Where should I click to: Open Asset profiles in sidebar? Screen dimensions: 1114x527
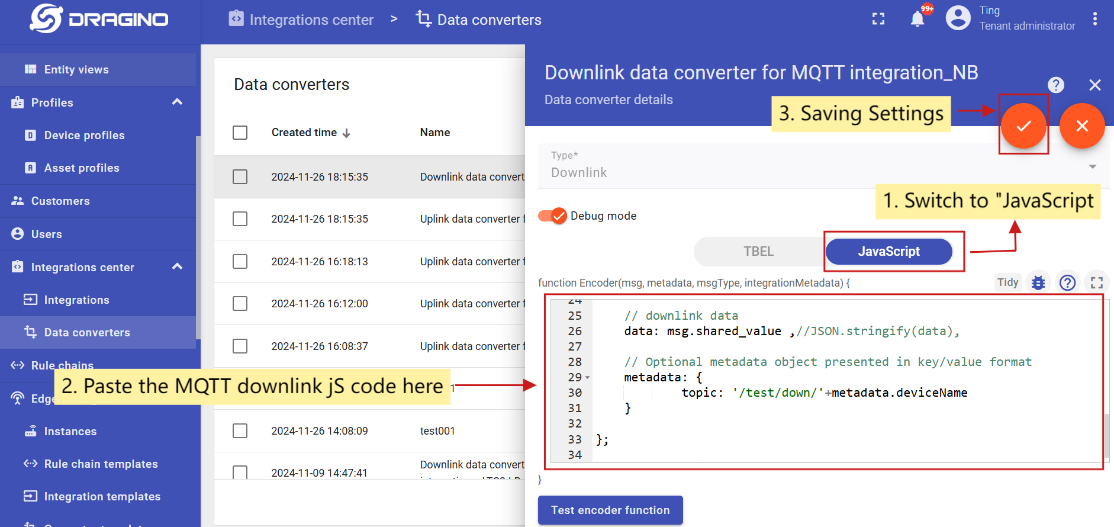98,168
